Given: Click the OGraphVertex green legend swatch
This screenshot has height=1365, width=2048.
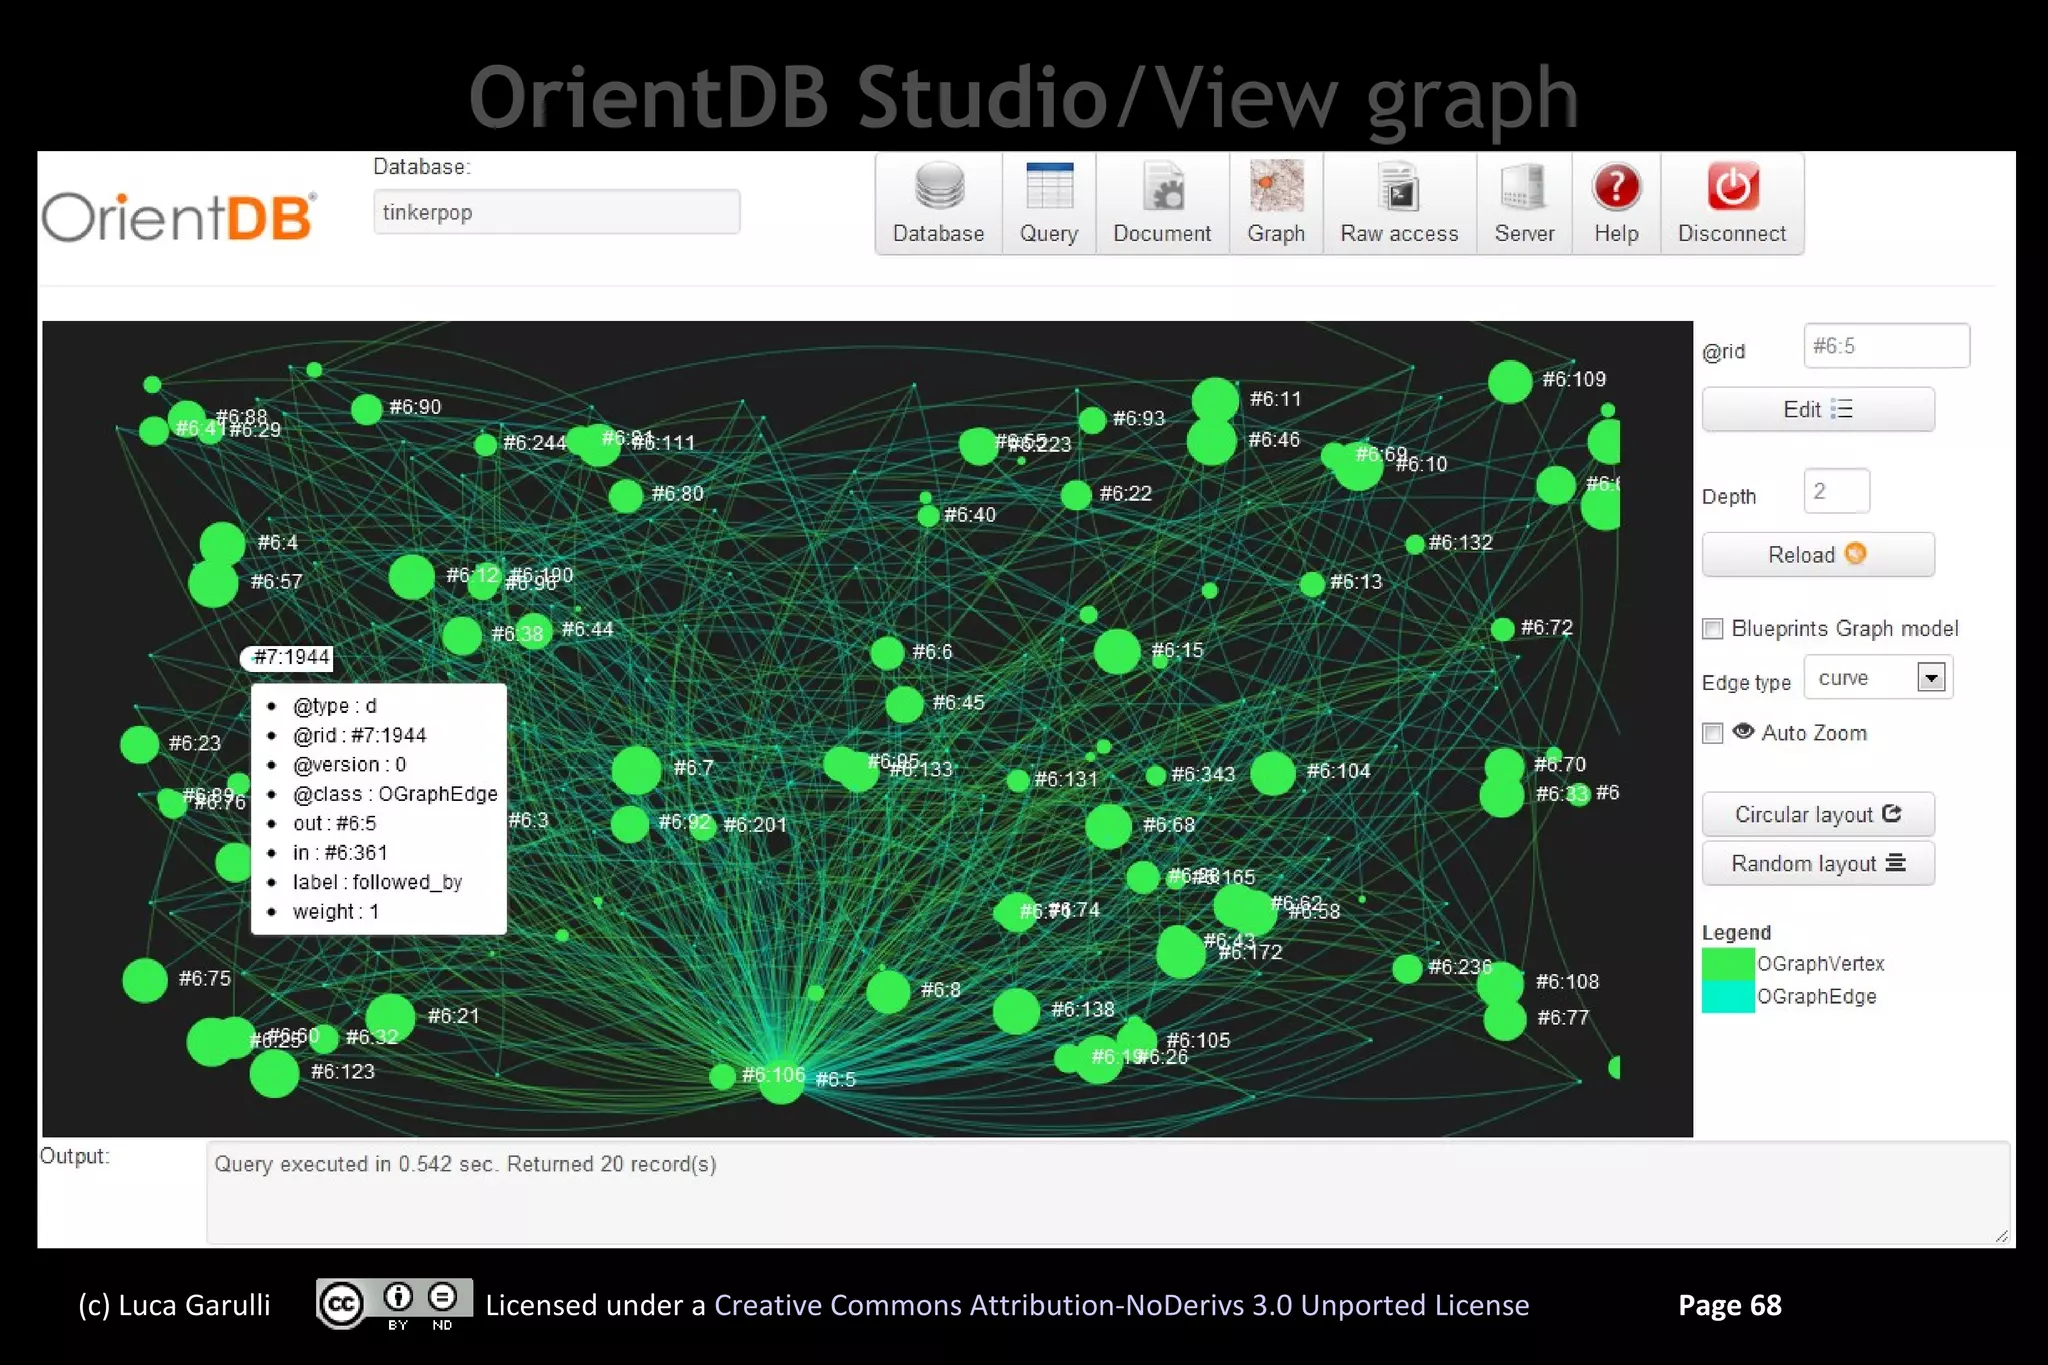Looking at the screenshot, I should tap(1728, 964).
